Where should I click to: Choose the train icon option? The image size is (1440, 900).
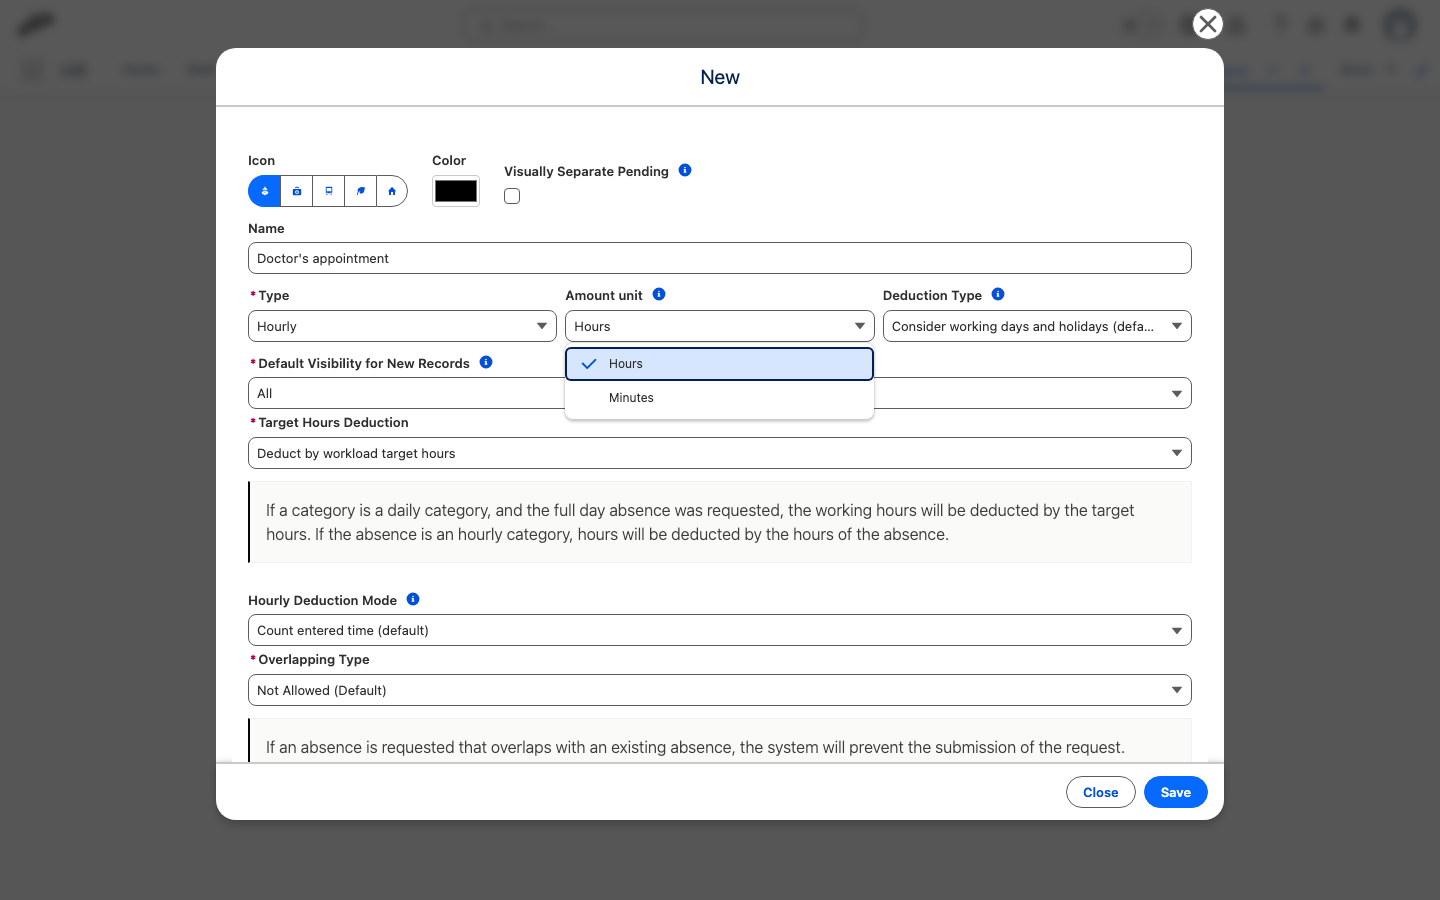tap(329, 191)
